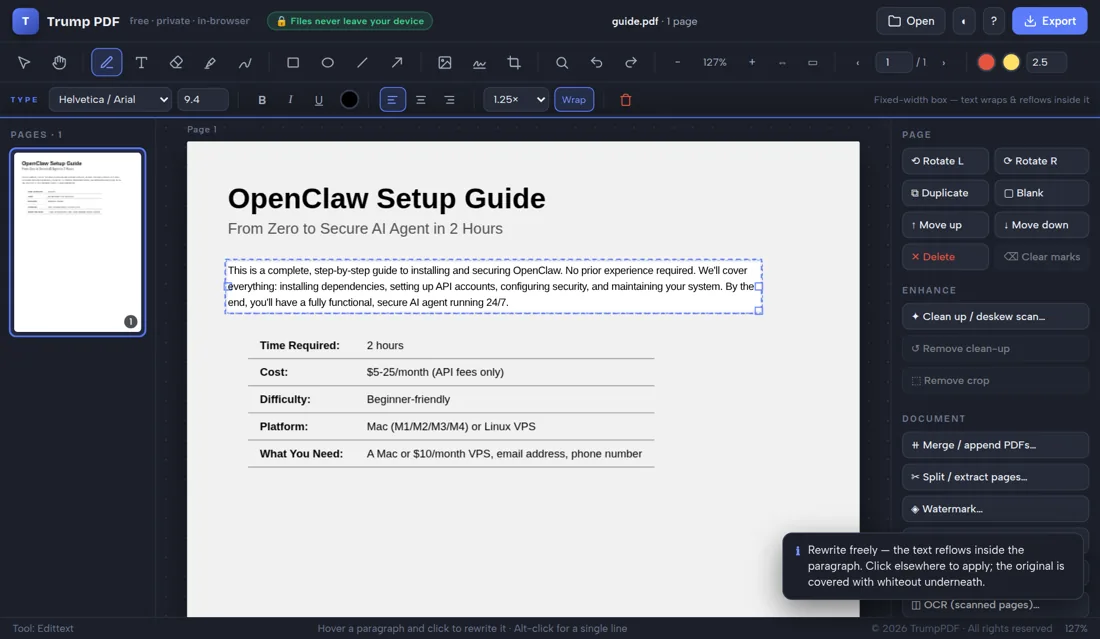The height and width of the screenshot is (639, 1100).
Task: Click the red Delete page button
Action: (x=945, y=257)
